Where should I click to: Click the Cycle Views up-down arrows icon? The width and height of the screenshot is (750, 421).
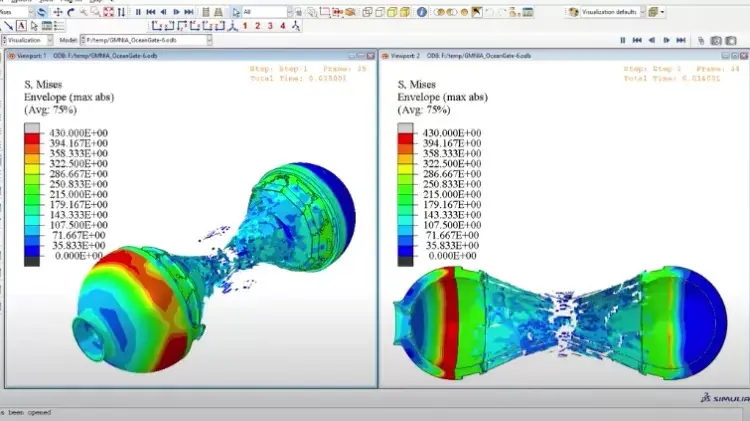[x=121, y=12]
